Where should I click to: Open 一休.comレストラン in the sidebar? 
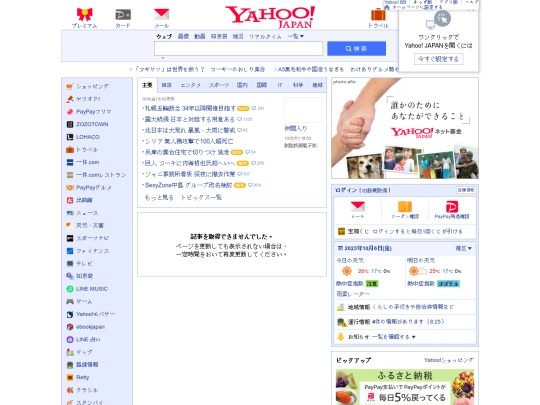[101, 175]
